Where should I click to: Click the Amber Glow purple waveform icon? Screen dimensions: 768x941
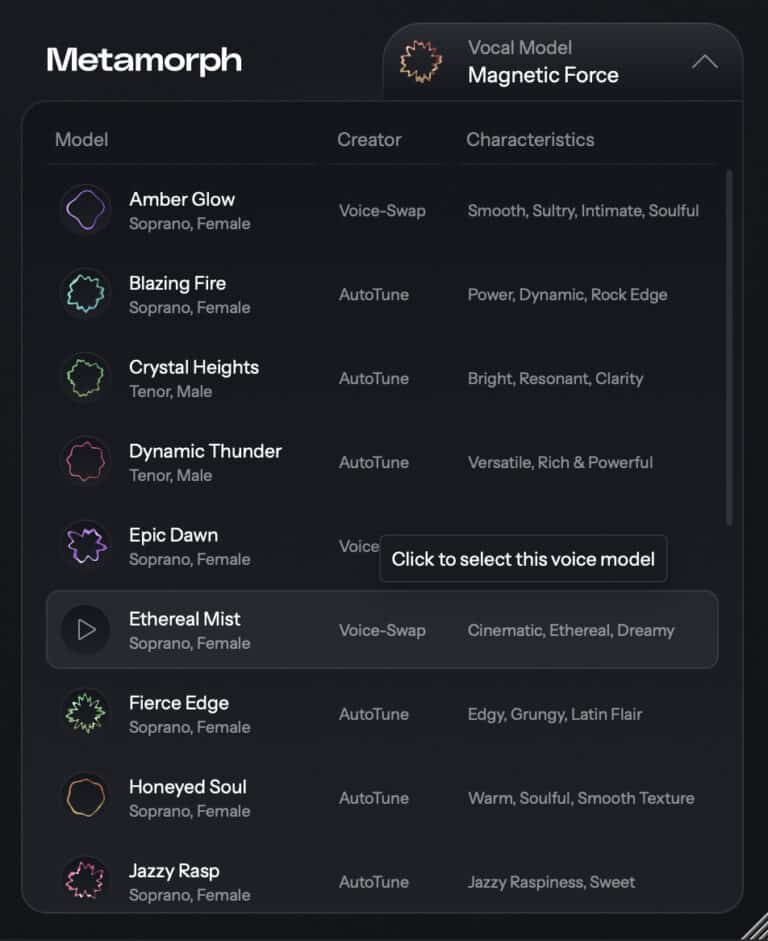[85, 210]
